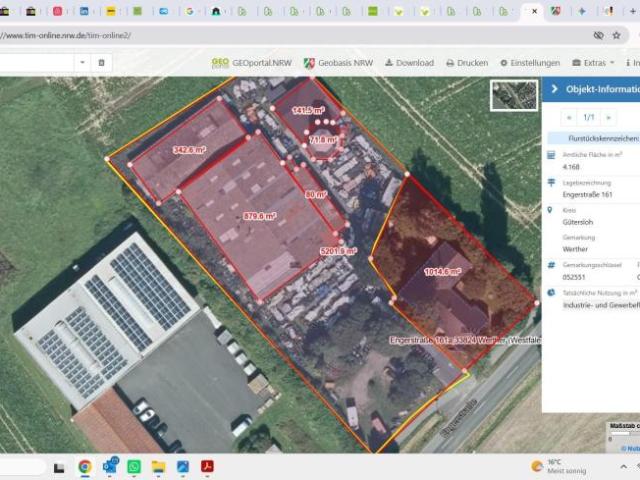Click the 052551 Gemarkungsschlüssel value
The width and height of the screenshot is (640, 480).
click(x=573, y=277)
